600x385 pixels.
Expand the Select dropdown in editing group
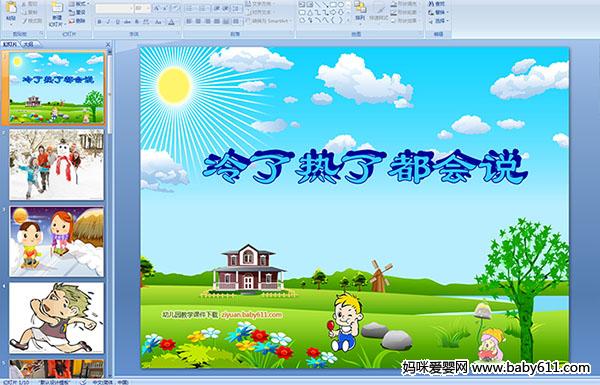(438, 21)
